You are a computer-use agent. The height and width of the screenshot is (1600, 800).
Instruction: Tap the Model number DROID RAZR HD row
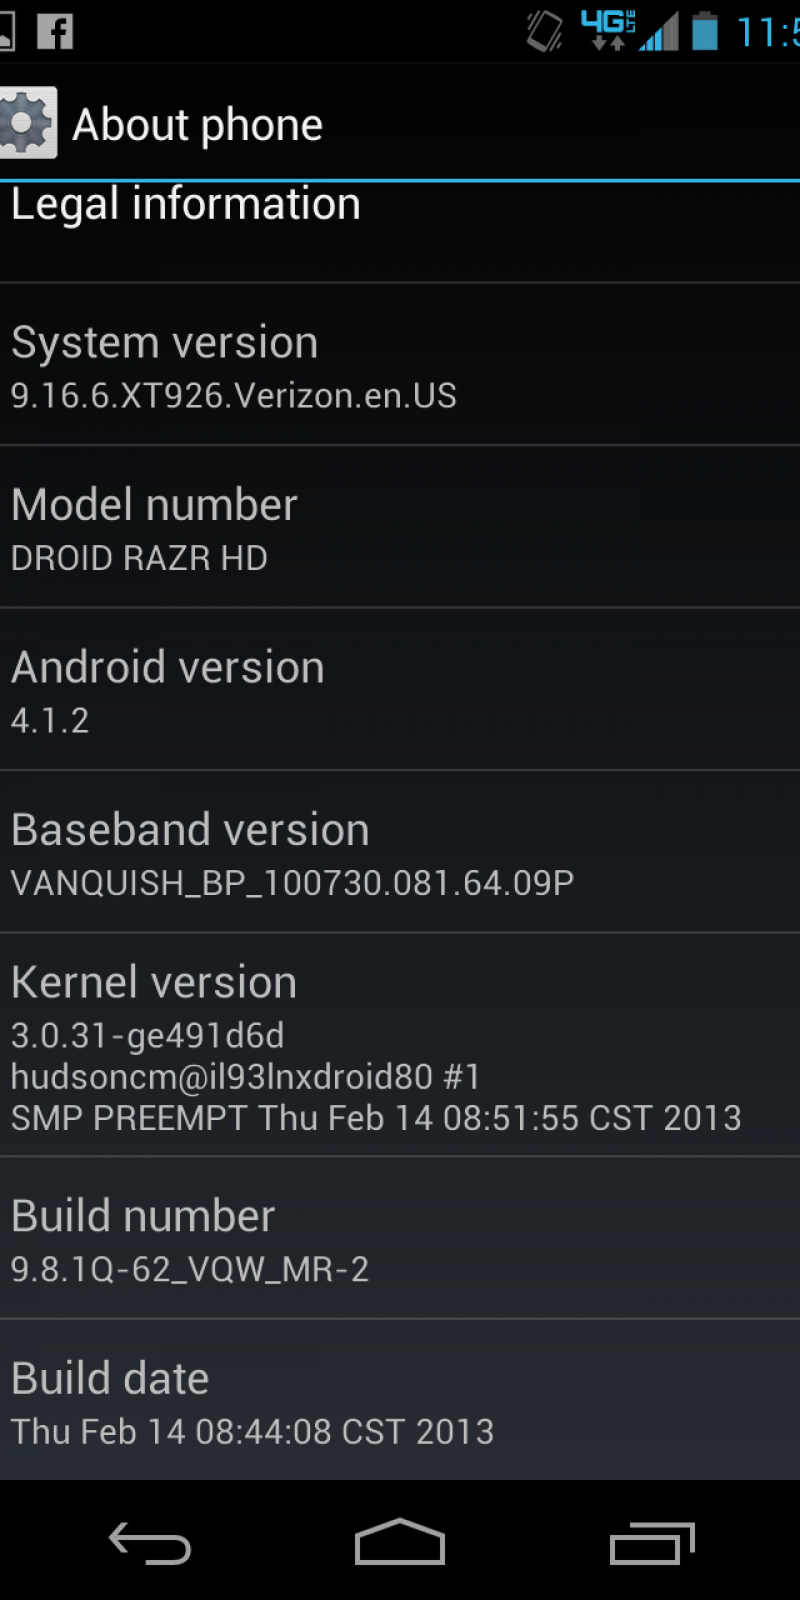tap(400, 527)
